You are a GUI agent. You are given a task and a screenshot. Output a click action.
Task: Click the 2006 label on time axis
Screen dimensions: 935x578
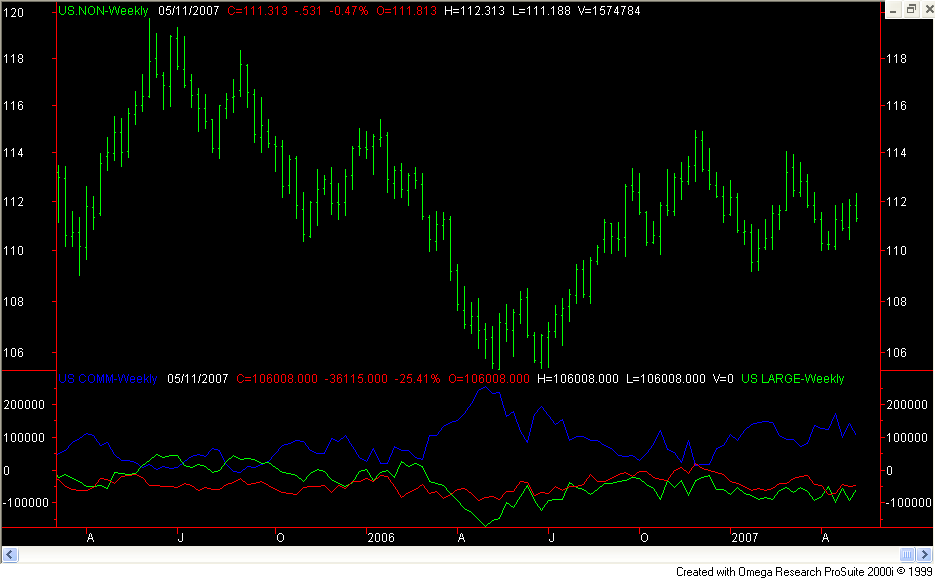pyautogui.click(x=381, y=538)
